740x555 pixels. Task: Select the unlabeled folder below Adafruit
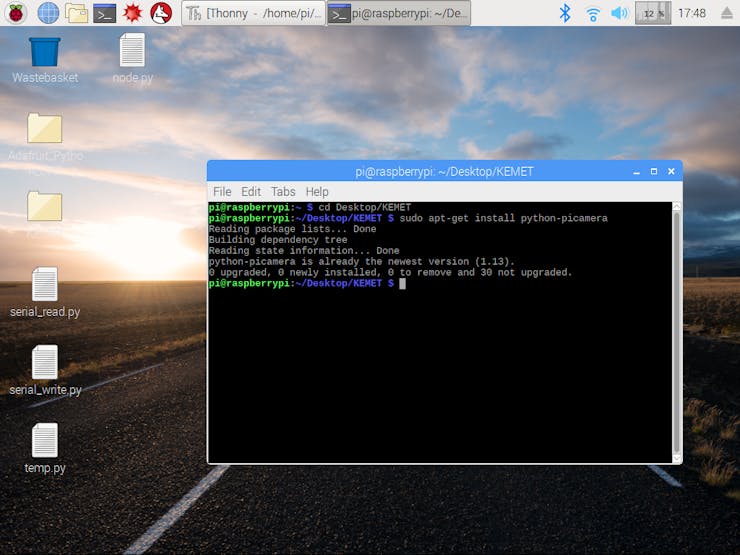pos(45,206)
